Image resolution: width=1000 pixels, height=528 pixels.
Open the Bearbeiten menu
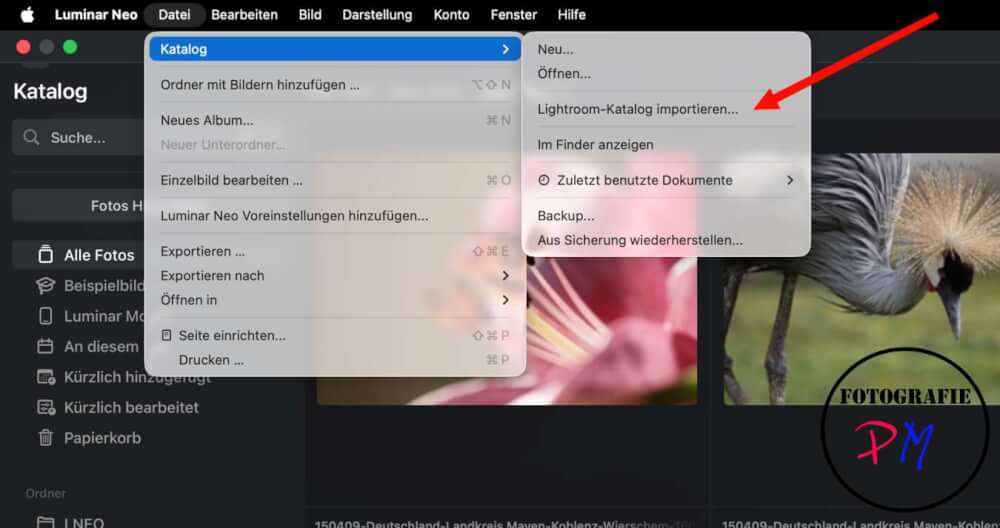(244, 15)
